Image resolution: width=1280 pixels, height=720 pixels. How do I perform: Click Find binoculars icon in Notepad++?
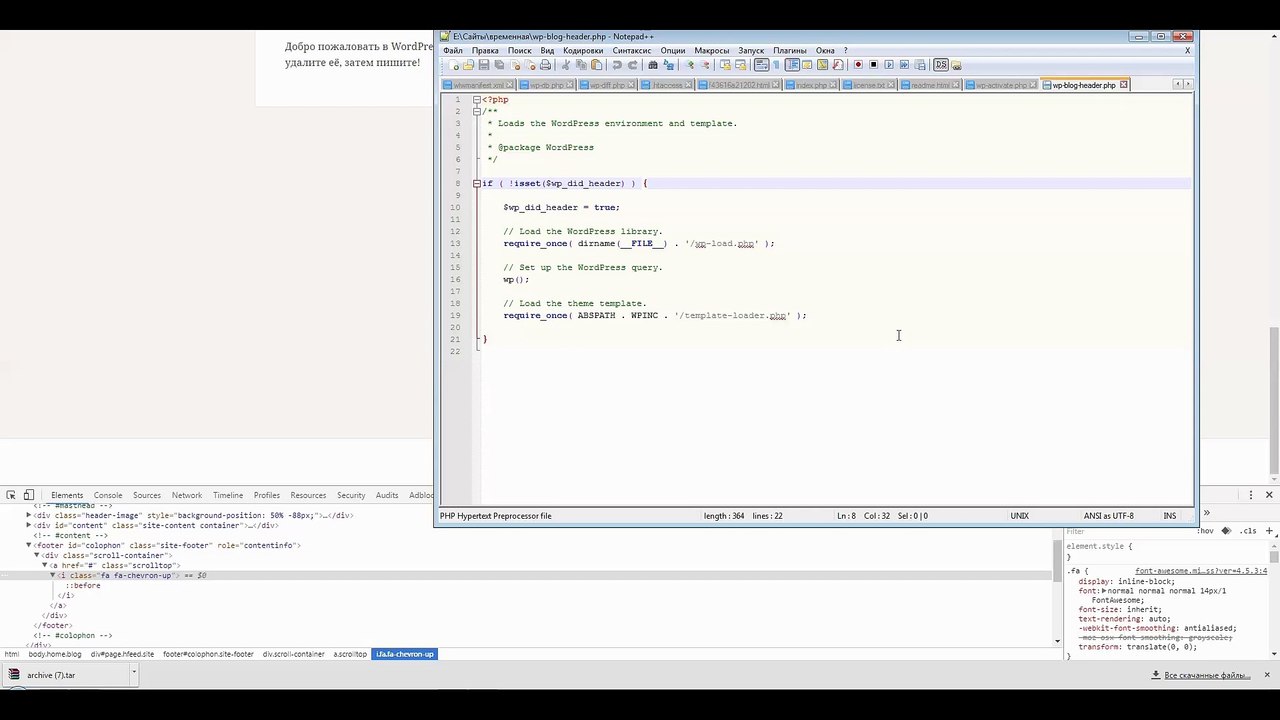(x=653, y=65)
